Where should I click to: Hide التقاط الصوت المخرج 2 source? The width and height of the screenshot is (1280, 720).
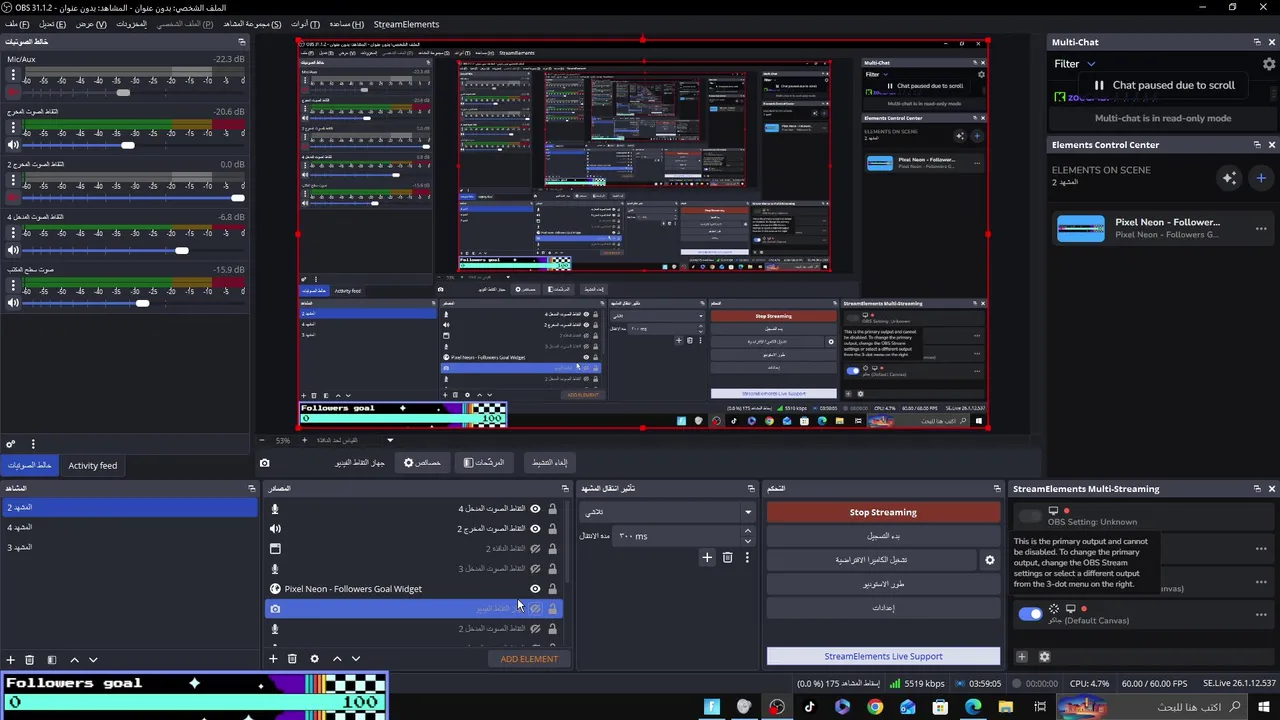pos(535,529)
